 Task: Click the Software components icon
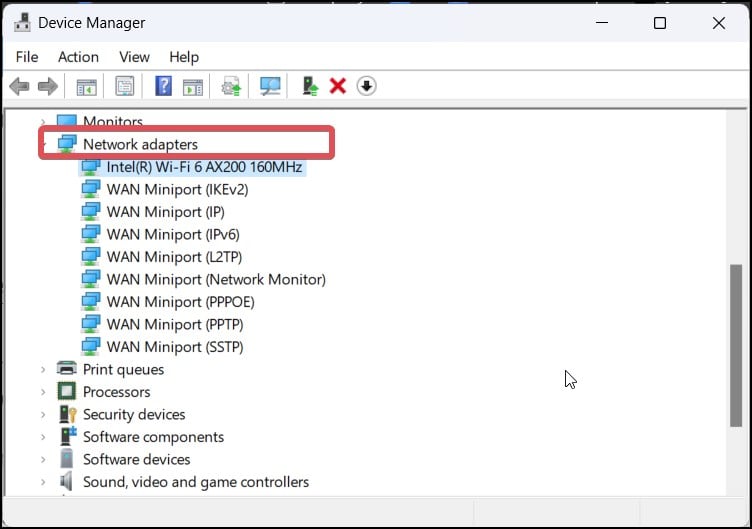(67, 436)
